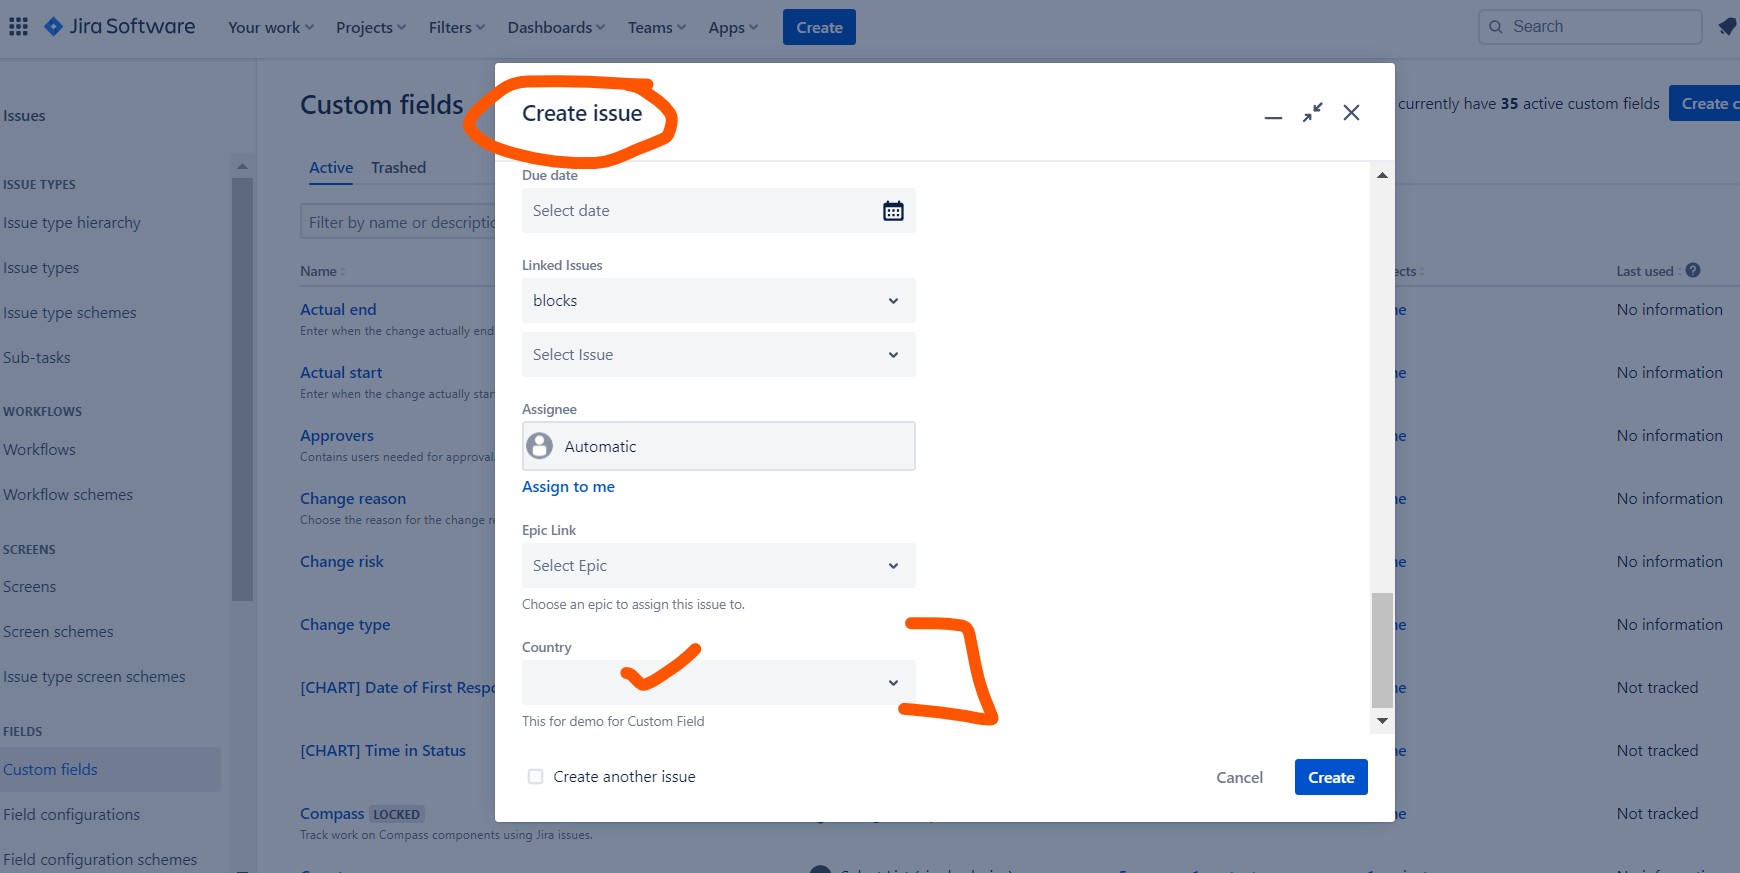Click the Last used help icon
This screenshot has width=1740, height=873.
(x=1693, y=271)
